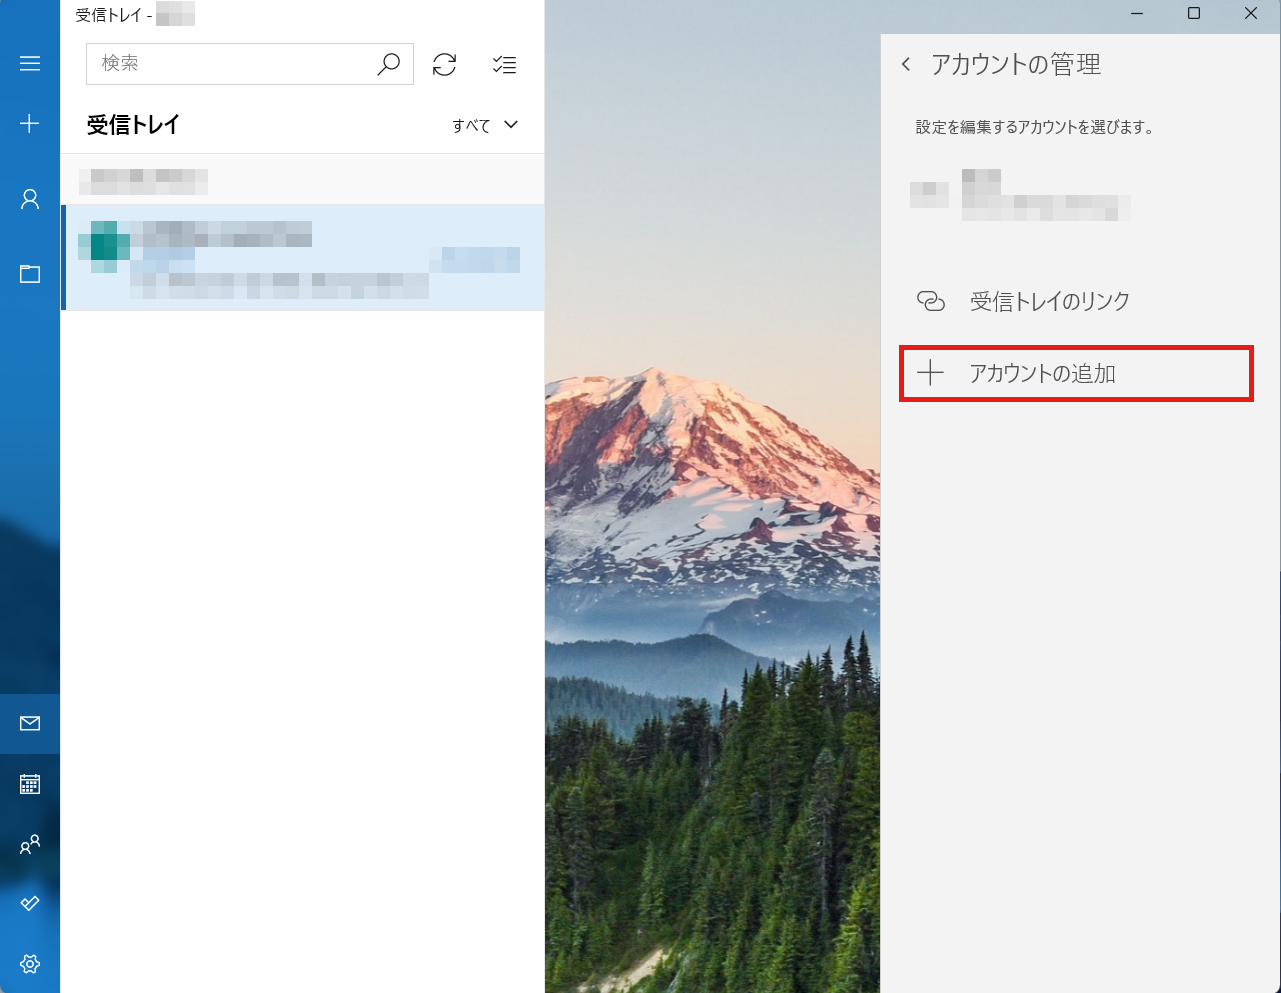The image size is (1281, 993).
Task: Maximize the Mail window
Action: tap(1194, 14)
